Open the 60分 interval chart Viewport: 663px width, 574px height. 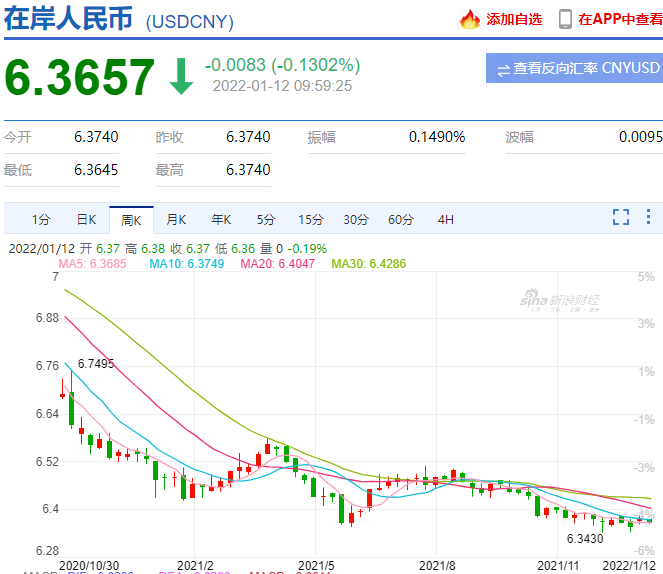point(401,220)
